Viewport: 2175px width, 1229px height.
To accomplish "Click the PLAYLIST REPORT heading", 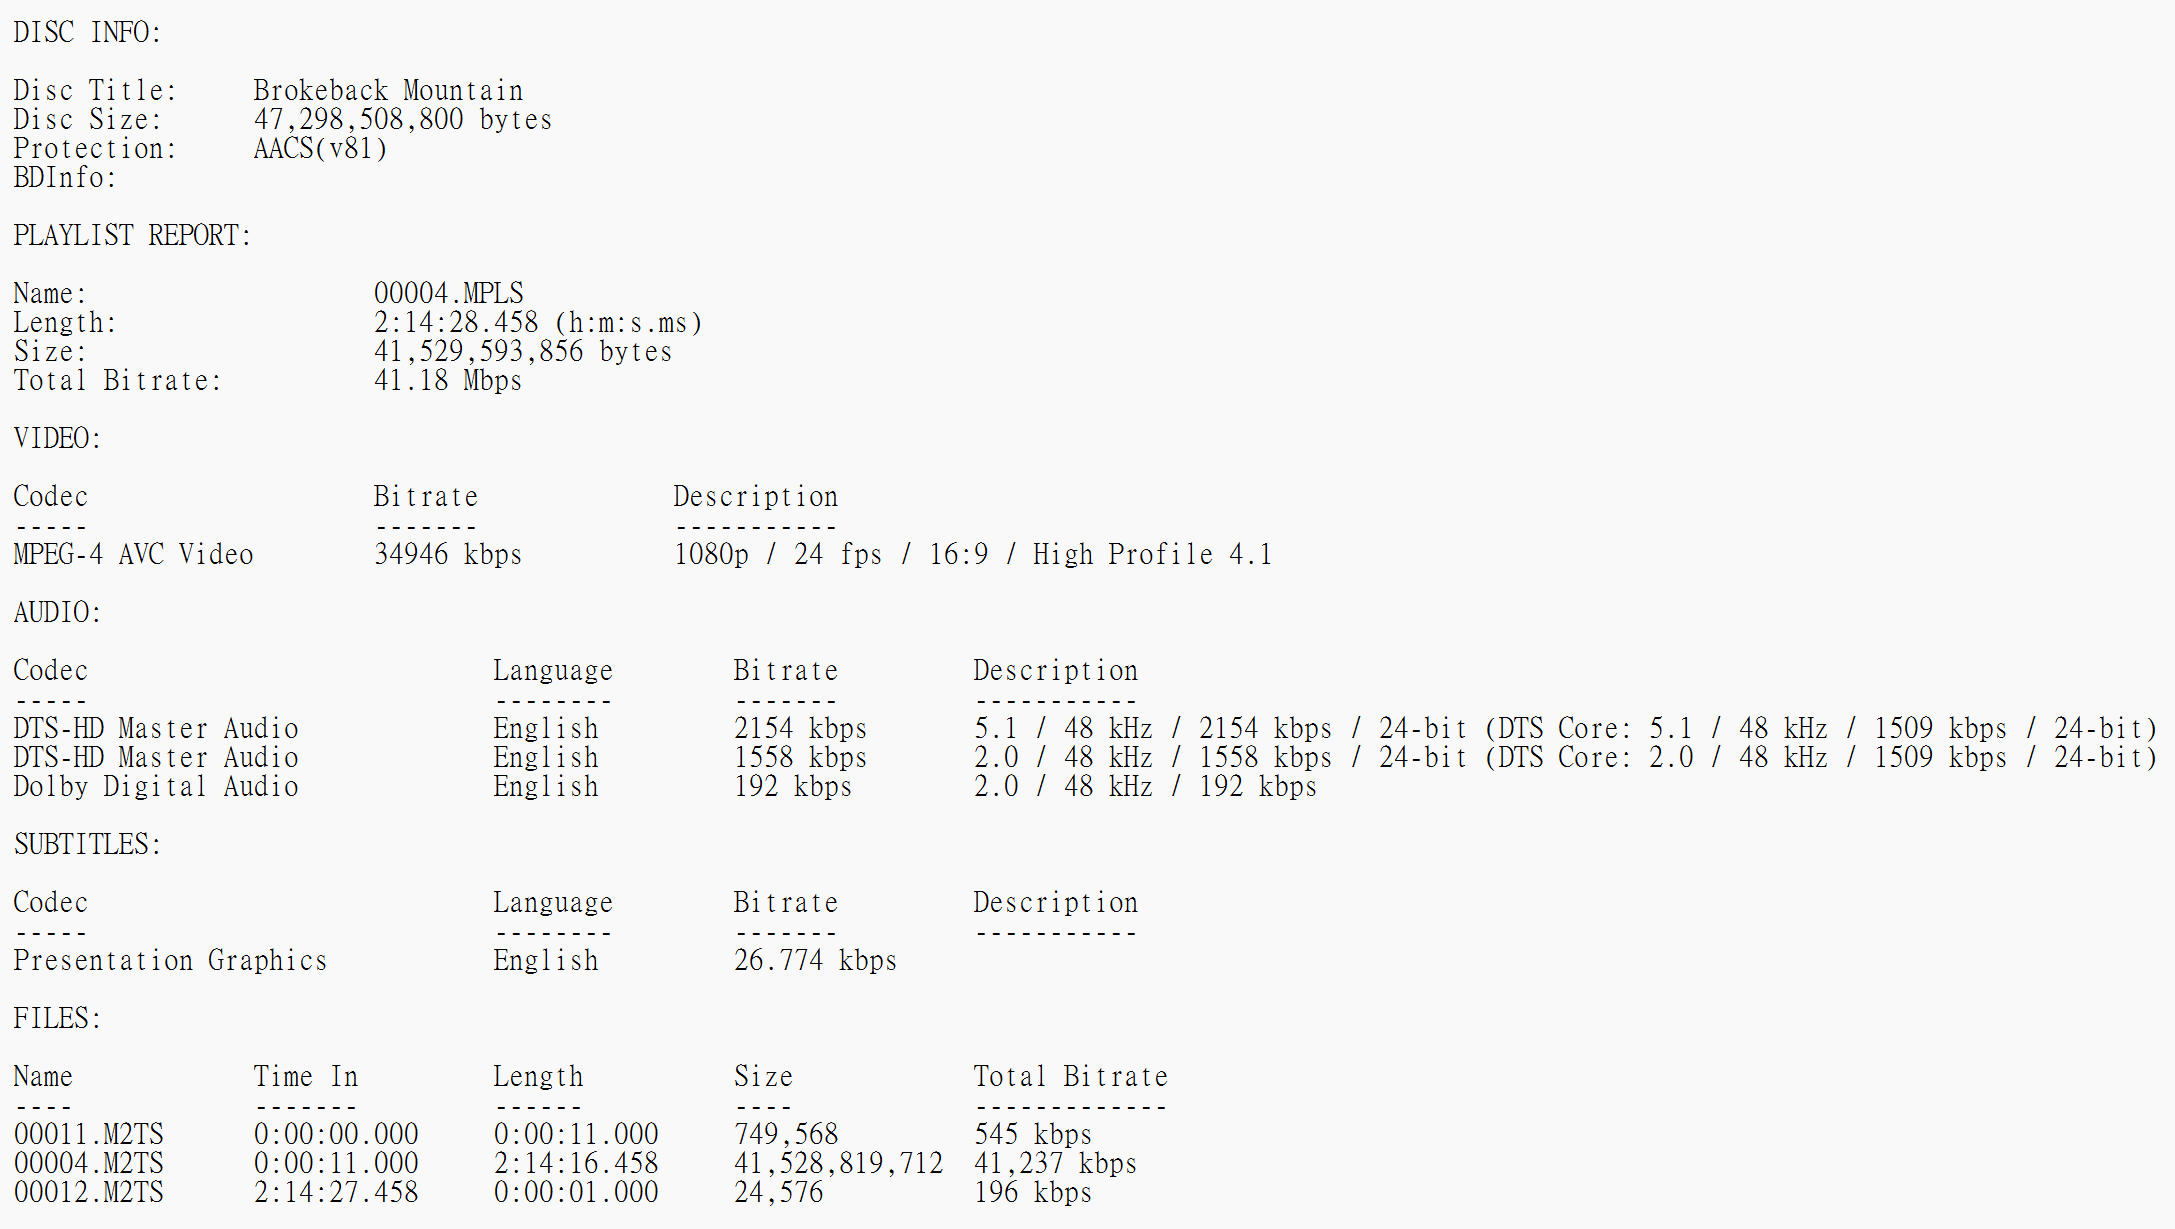I will click(x=132, y=236).
